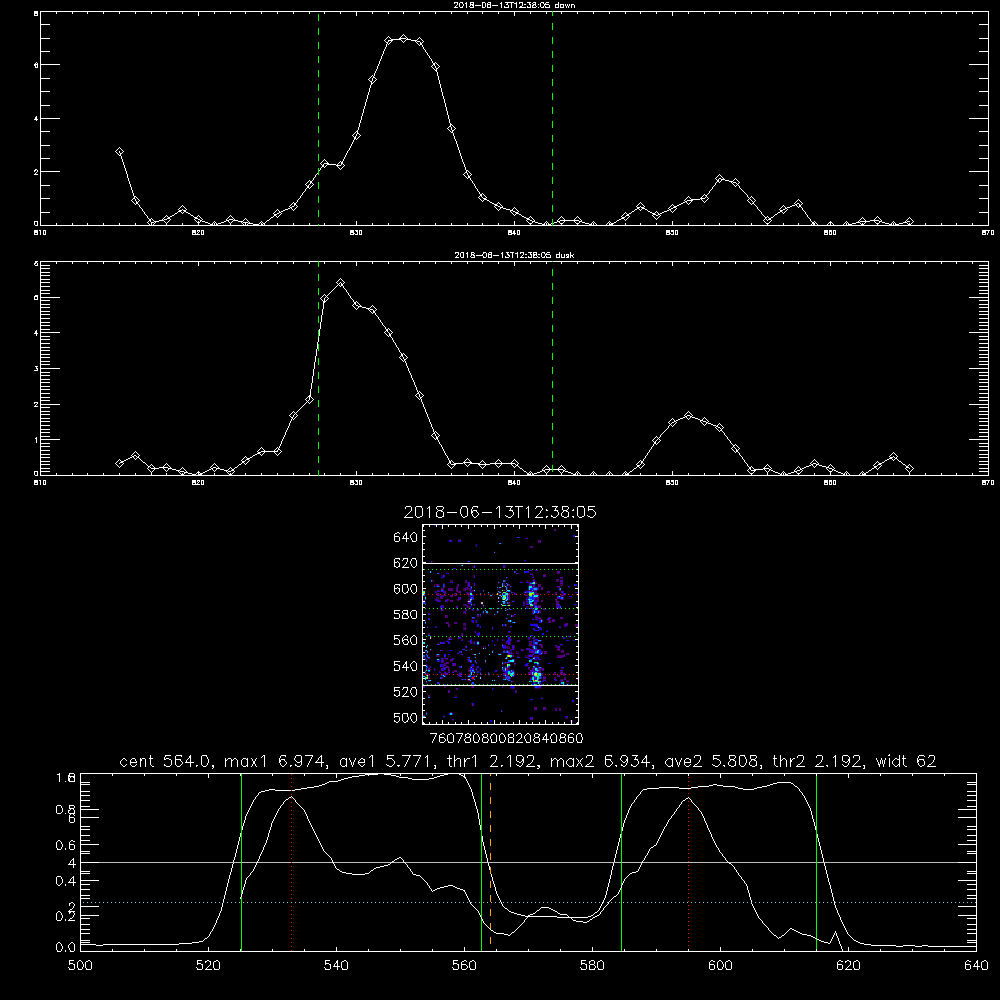Click the '520' label on bottom plot x-axis
1000x1000 pixels.
tap(208, 966)
